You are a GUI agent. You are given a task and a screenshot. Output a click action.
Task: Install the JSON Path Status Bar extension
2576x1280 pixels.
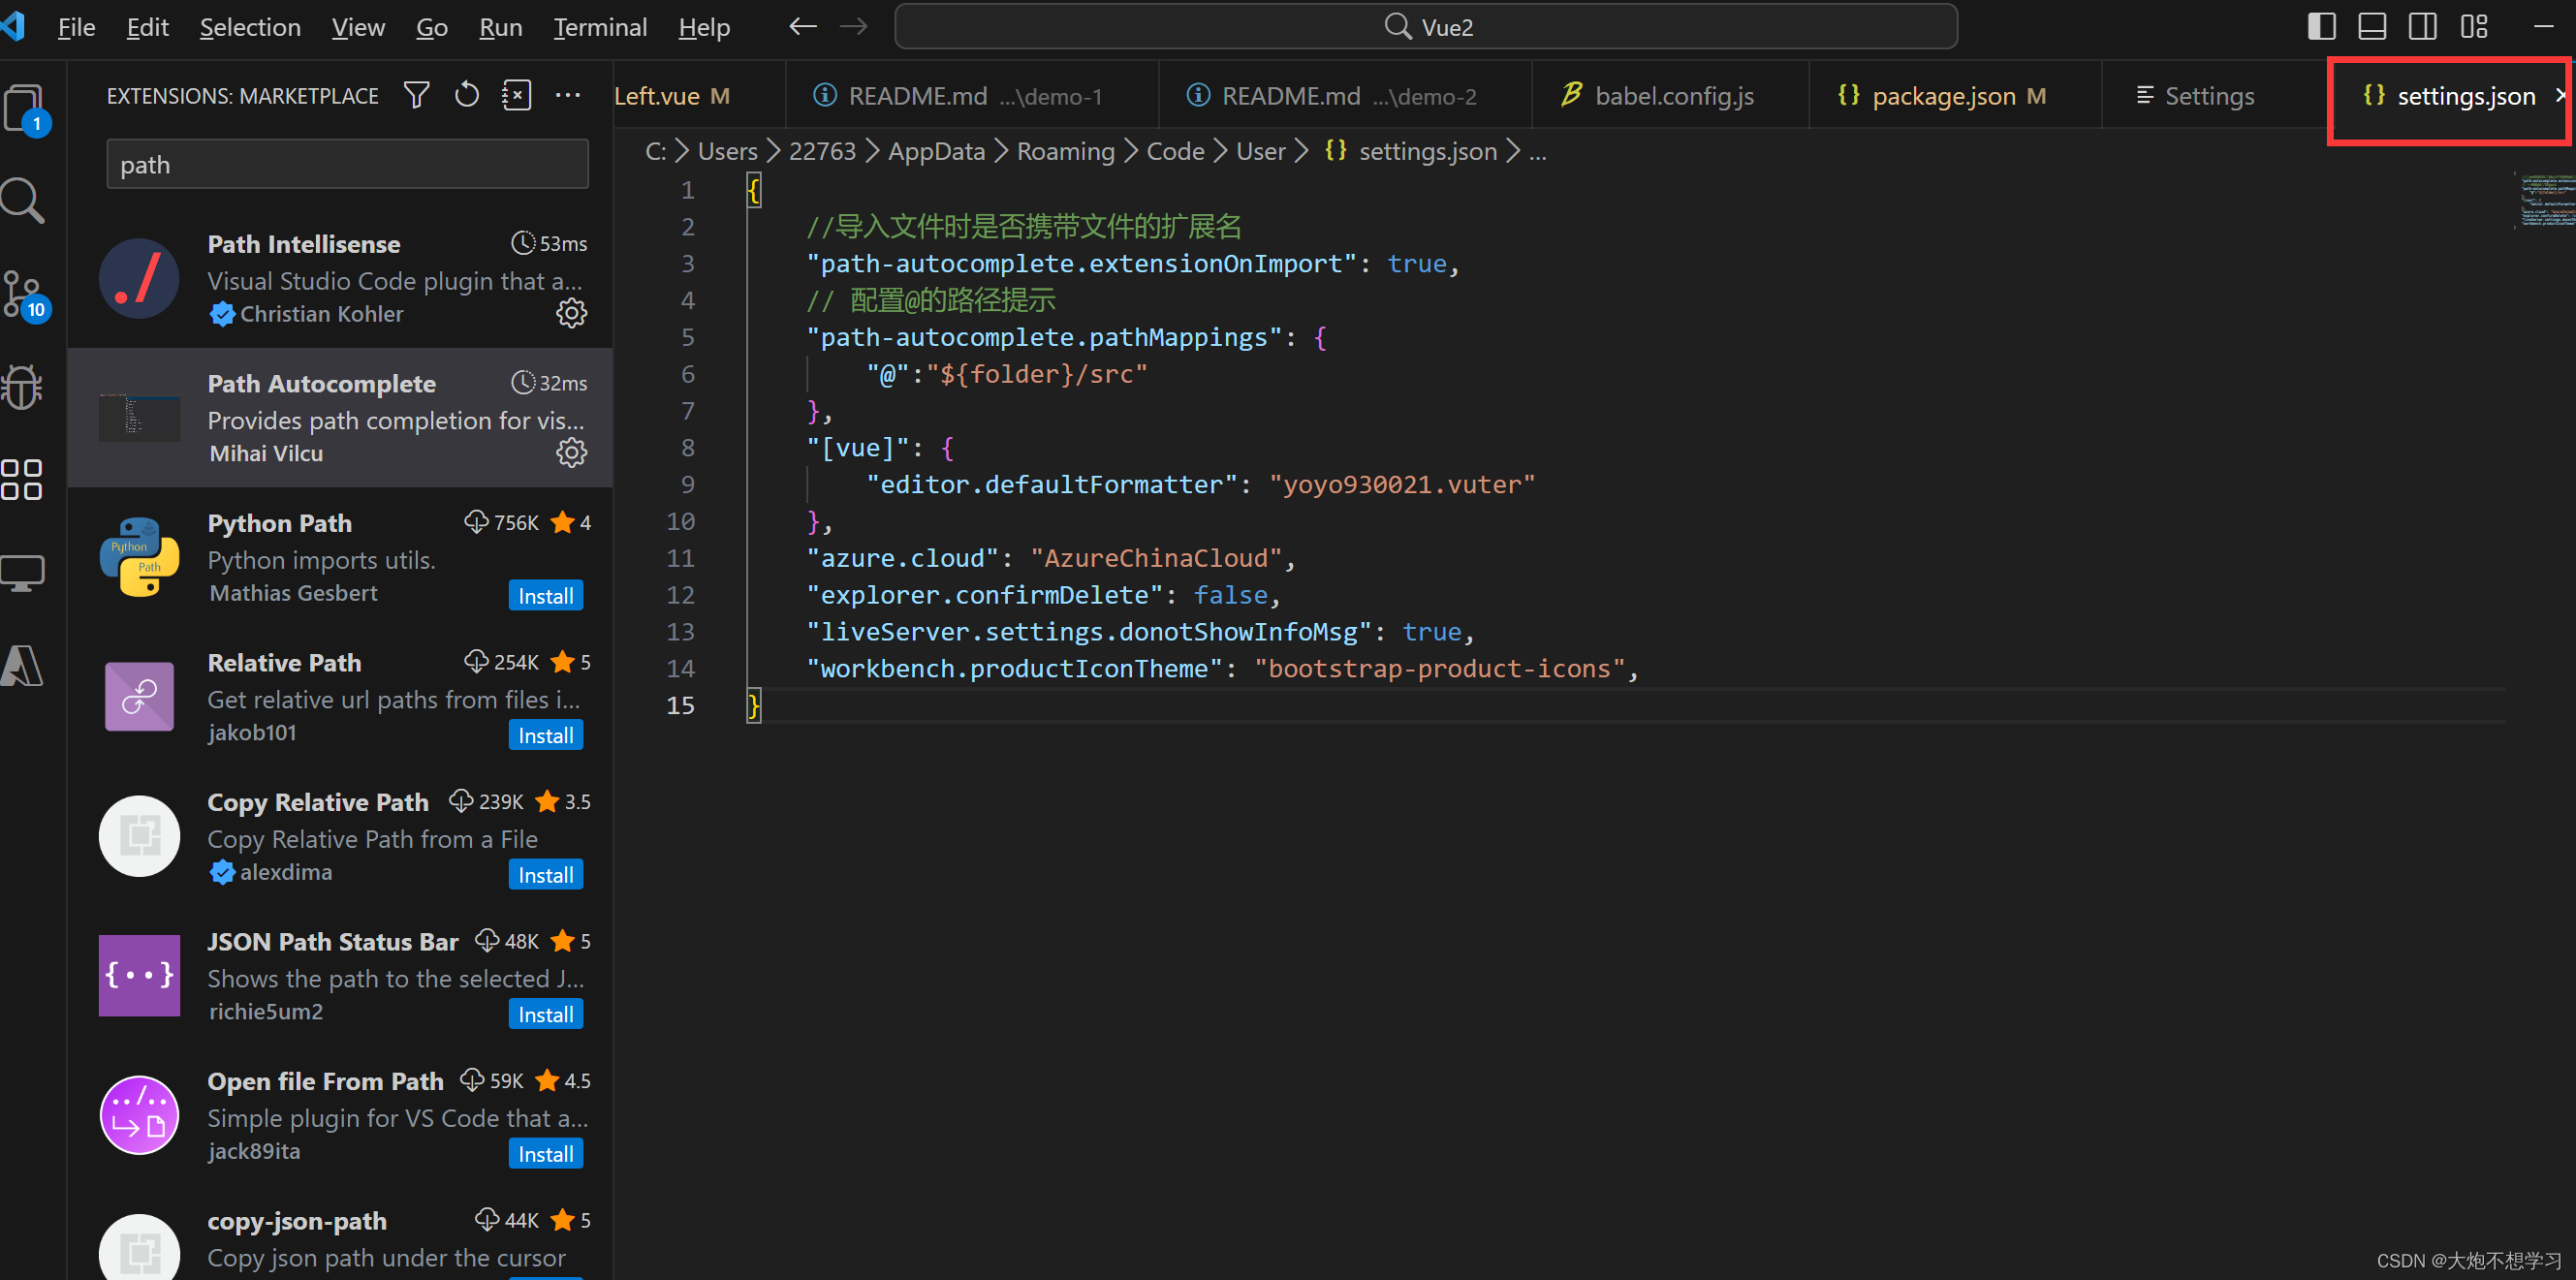tap(545, 1014)
